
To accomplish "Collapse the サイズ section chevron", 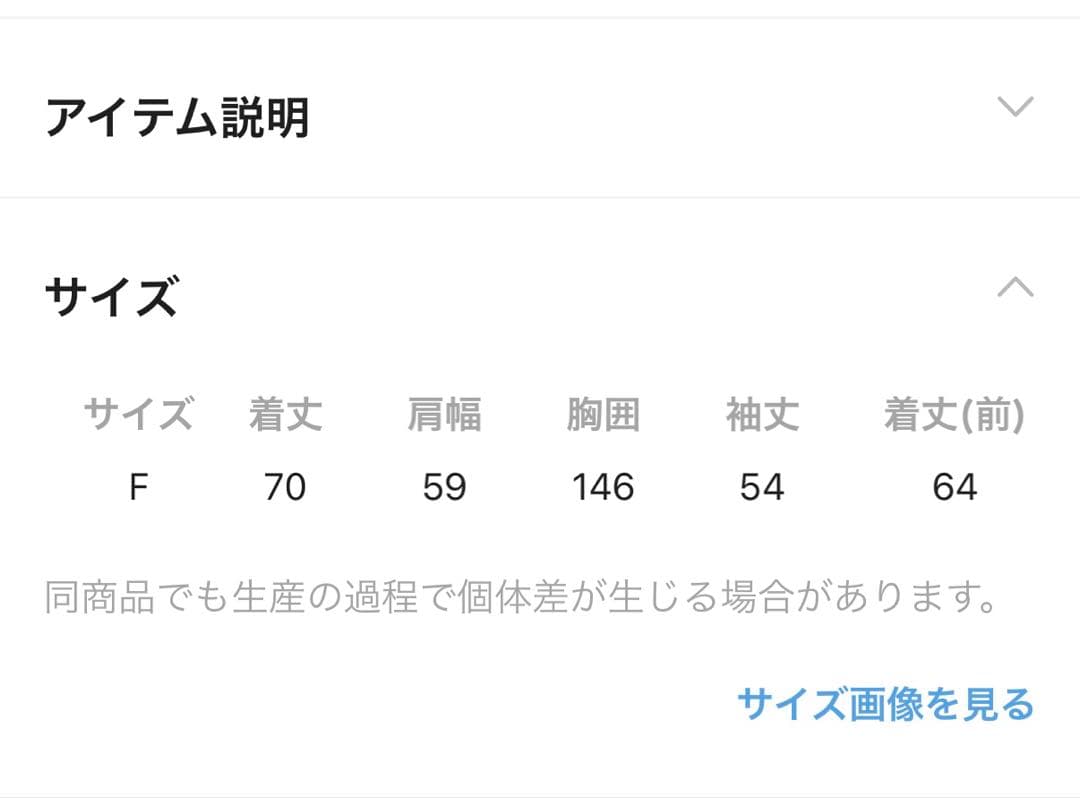I will pyautogui.click(x=1015, y=288).
